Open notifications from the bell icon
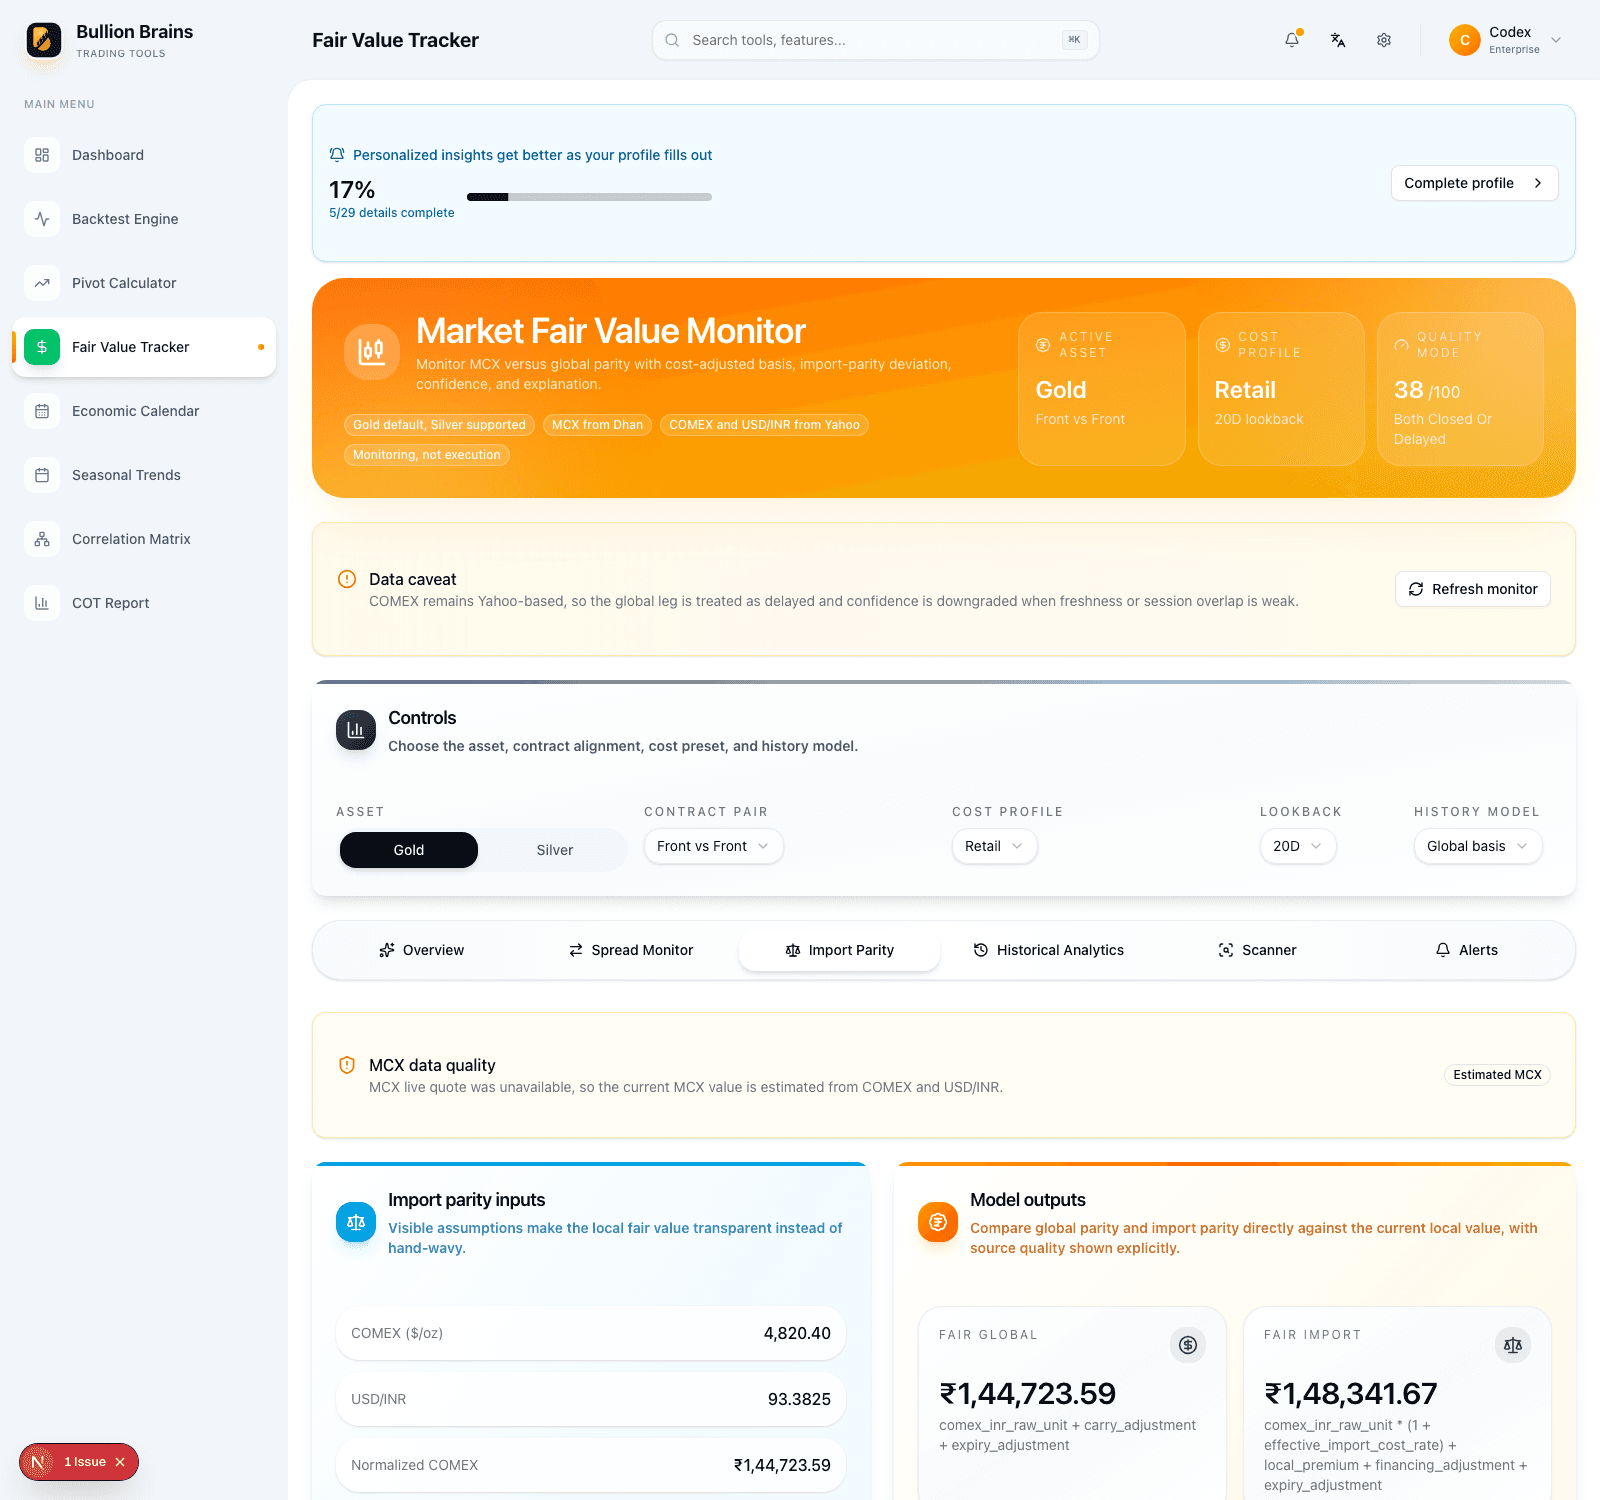The height and width of the screenshot is (1500, 1600). click(x=1292, y=40)
